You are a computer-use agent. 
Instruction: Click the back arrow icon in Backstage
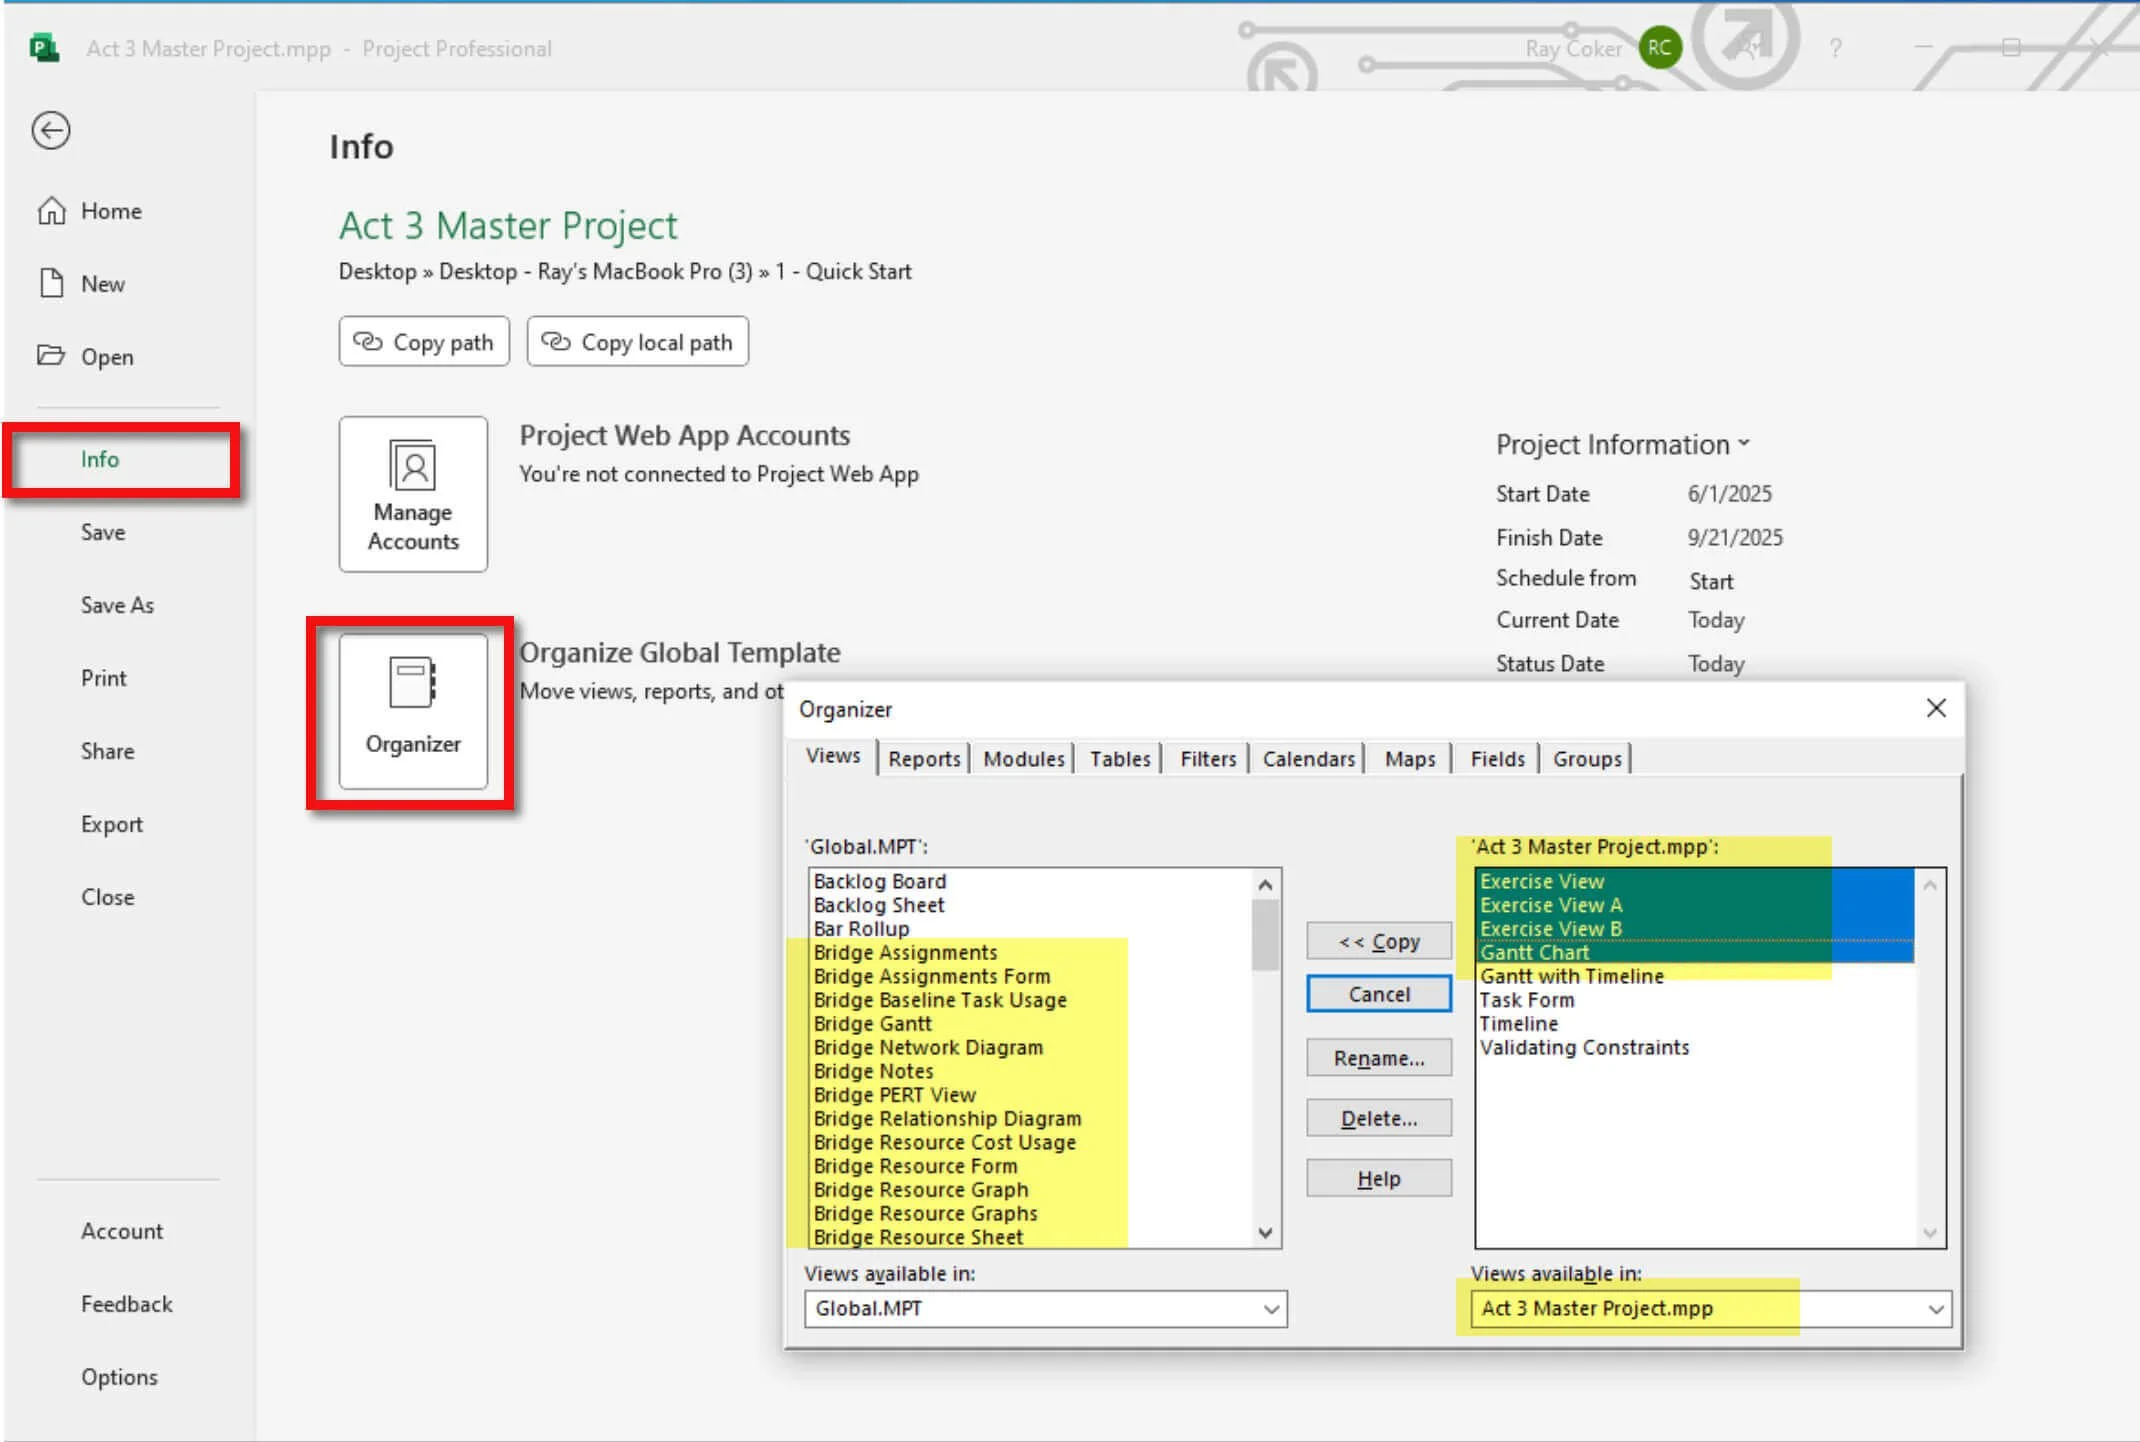[50, 130]
